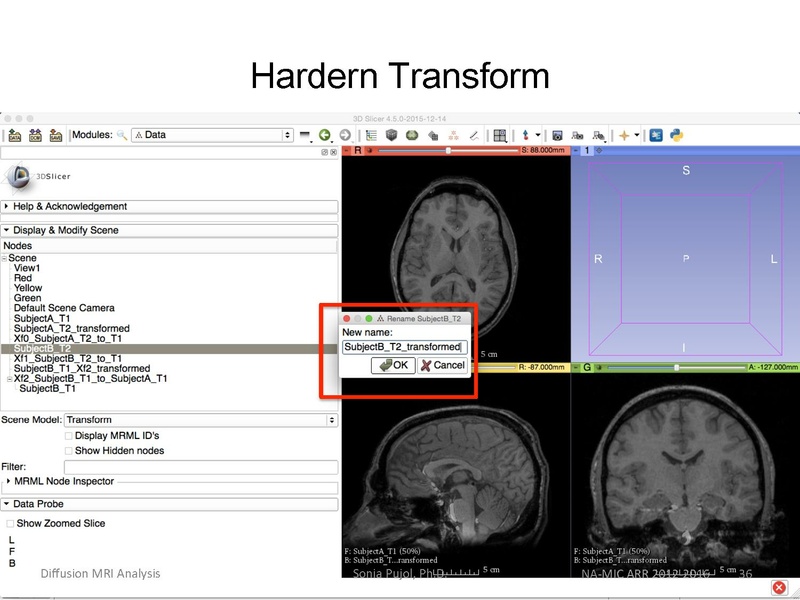Toggle the Show Zoomed Slice checkbox
Screen dimensions: 800x600
[x=10, y=524]
